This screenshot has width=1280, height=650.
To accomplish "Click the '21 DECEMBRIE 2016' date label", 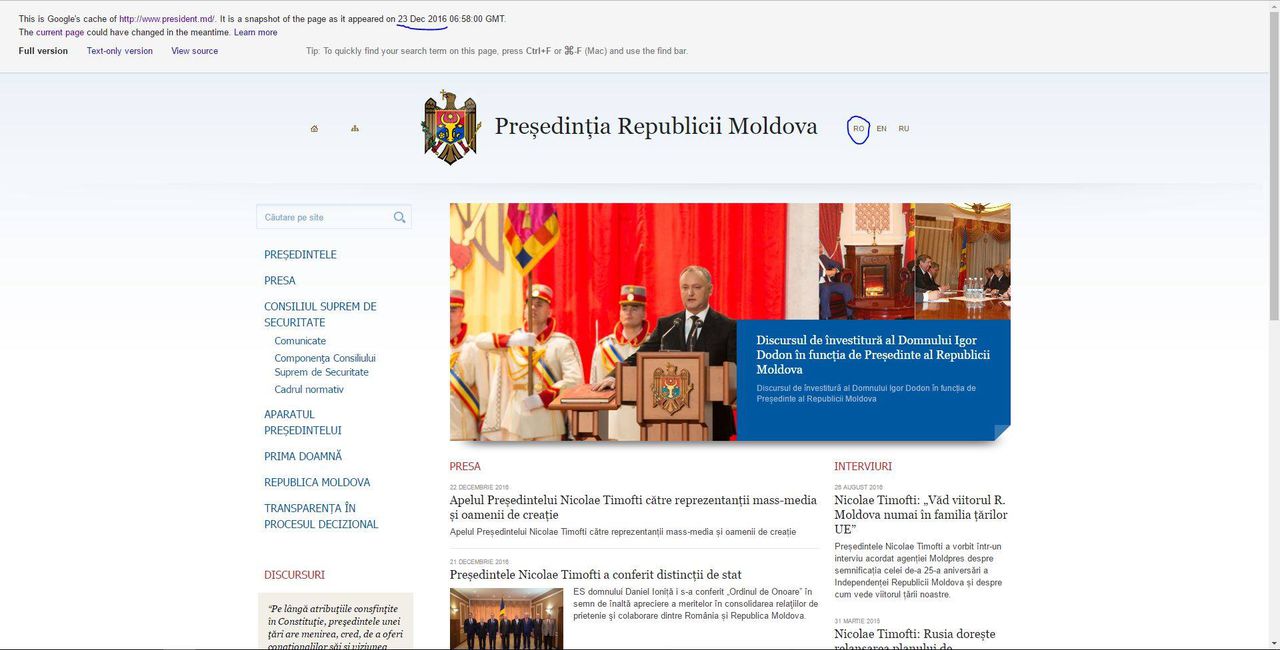I will point(479,562).
